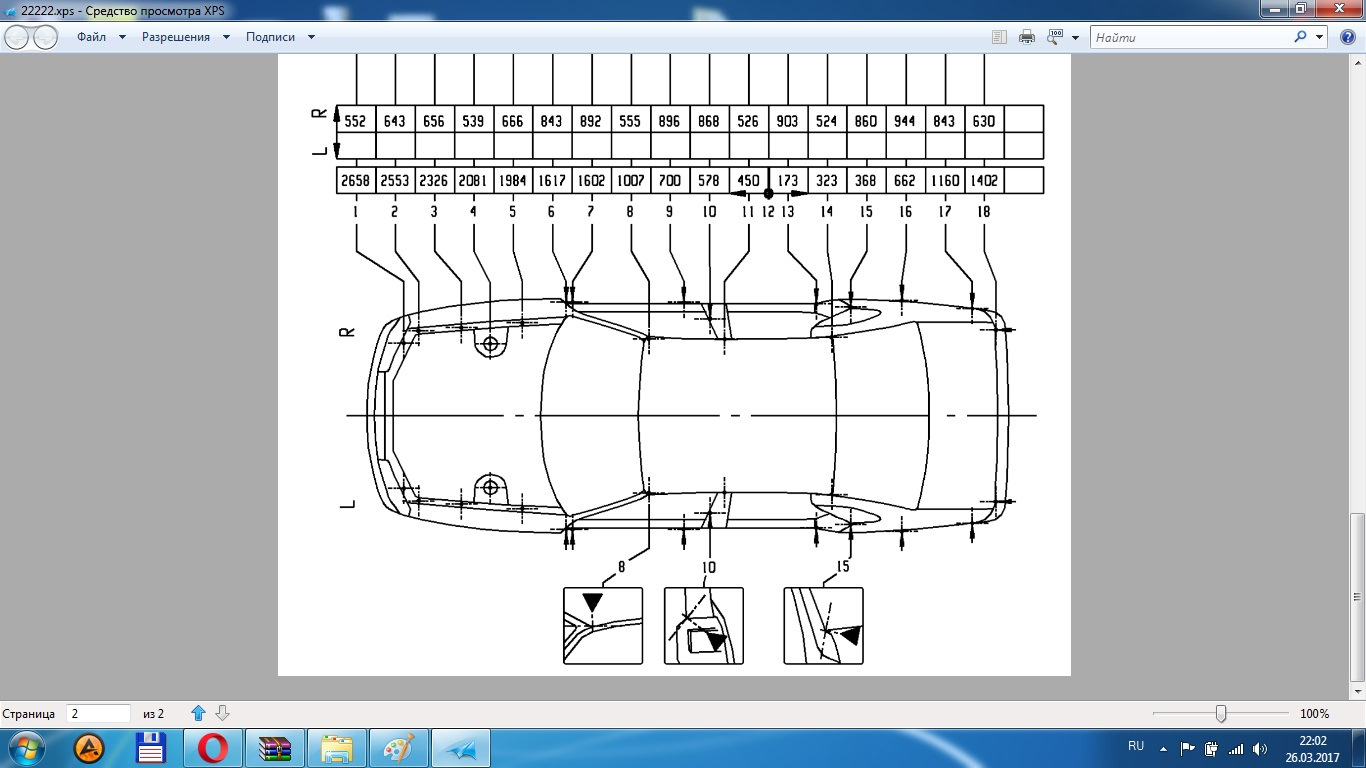Click the volume speaker tray icon
The width and height of the screenshot is (1366, 768).
coord(1261,748)
